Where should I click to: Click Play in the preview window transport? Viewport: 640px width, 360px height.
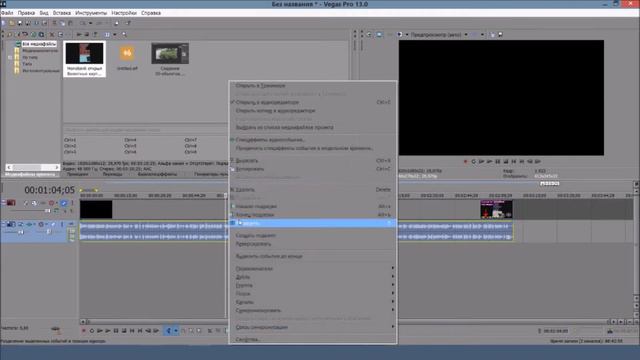[x=489, y=162]
